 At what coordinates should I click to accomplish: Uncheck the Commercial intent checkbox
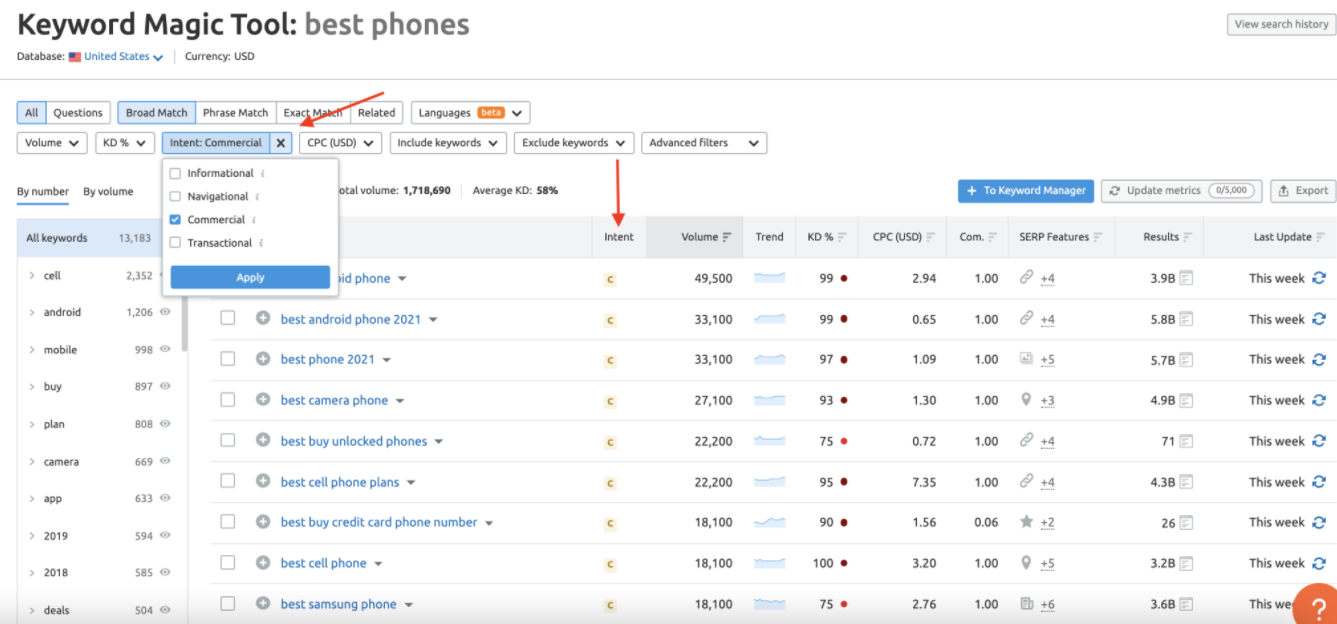[176, 219]
